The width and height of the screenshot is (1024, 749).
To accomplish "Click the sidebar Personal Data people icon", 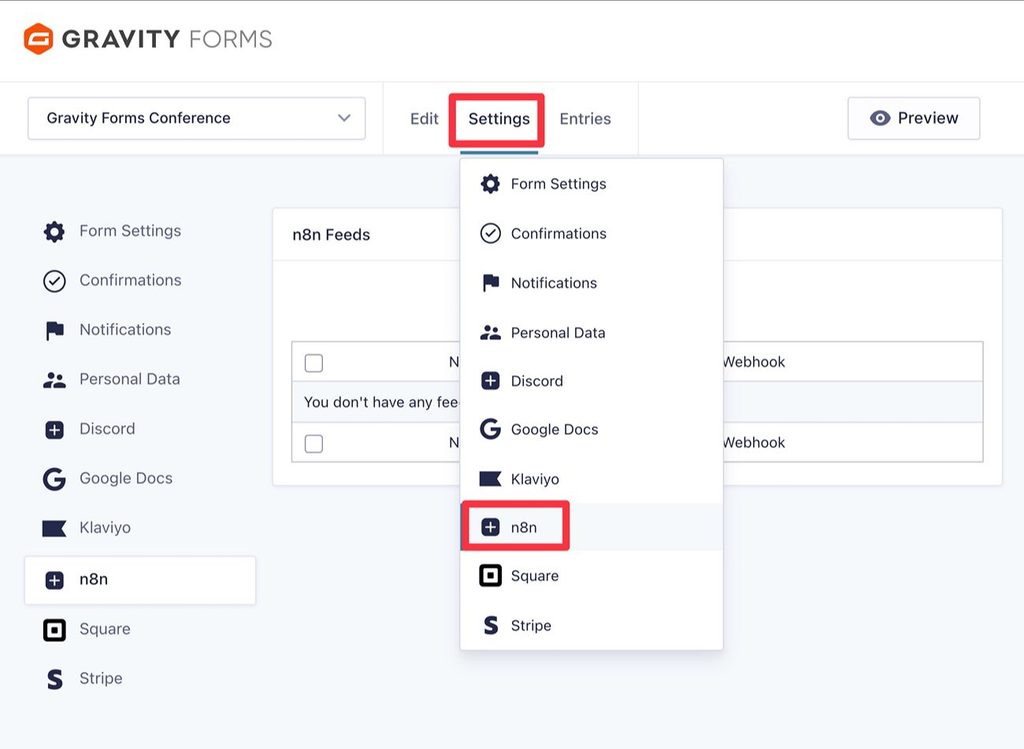I will [54, 380].
